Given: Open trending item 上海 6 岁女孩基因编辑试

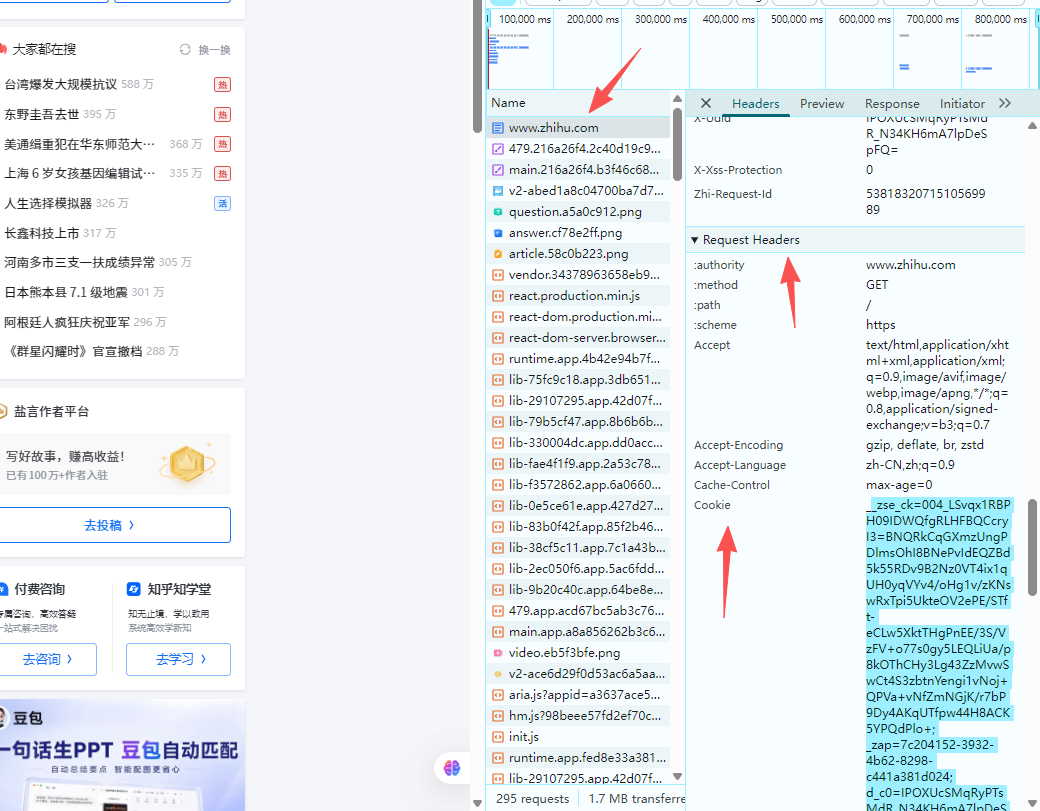Looking at the screenshot, I should point(80,173).
